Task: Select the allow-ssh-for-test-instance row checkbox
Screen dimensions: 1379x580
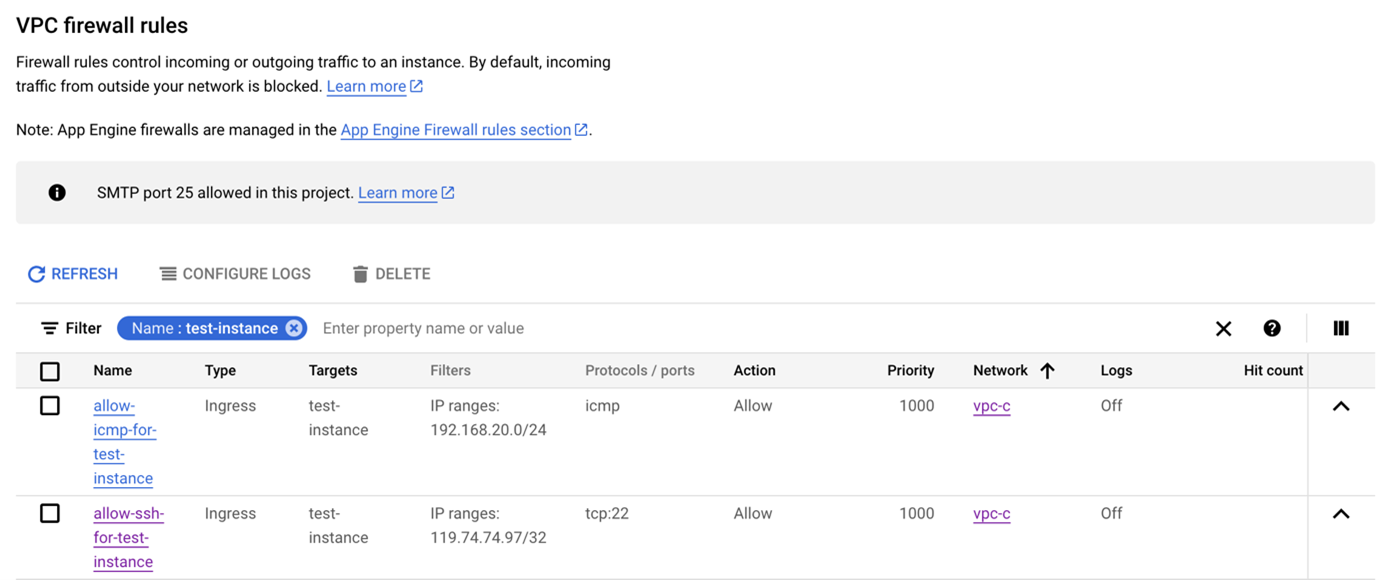Action: point(50,514)
